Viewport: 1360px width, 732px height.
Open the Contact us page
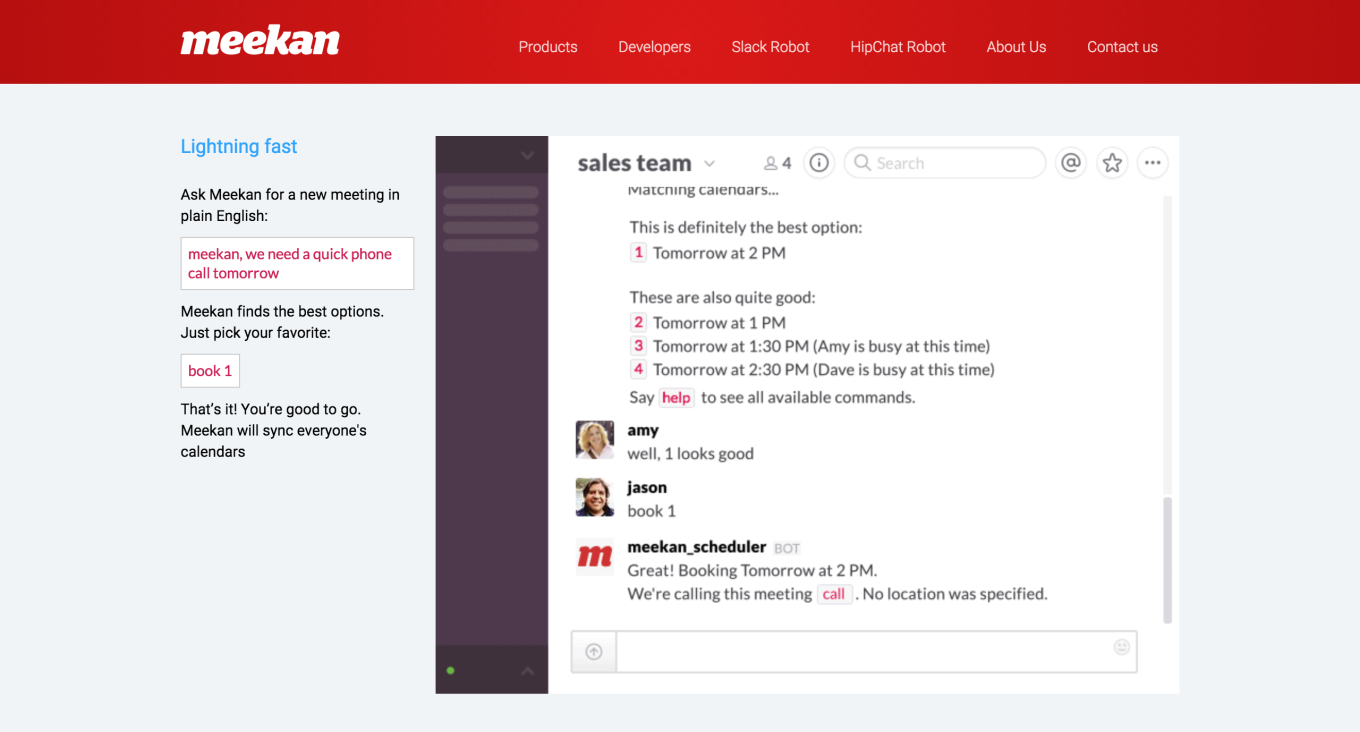tap(1122, 47)
